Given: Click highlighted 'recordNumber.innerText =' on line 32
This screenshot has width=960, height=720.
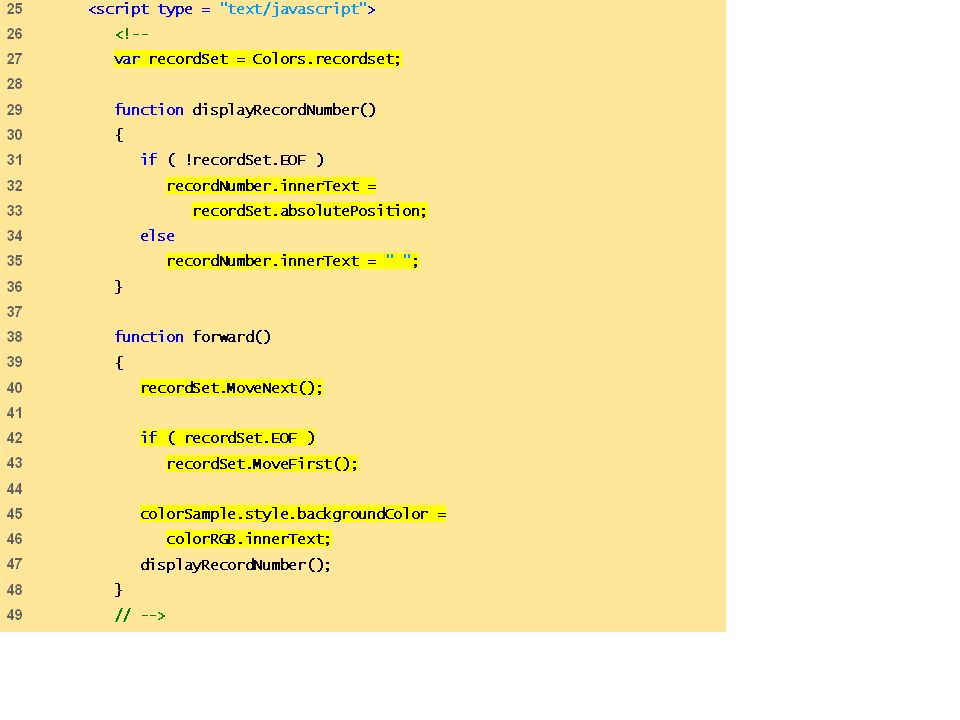Looking at the screenshot, I should 271,186.
